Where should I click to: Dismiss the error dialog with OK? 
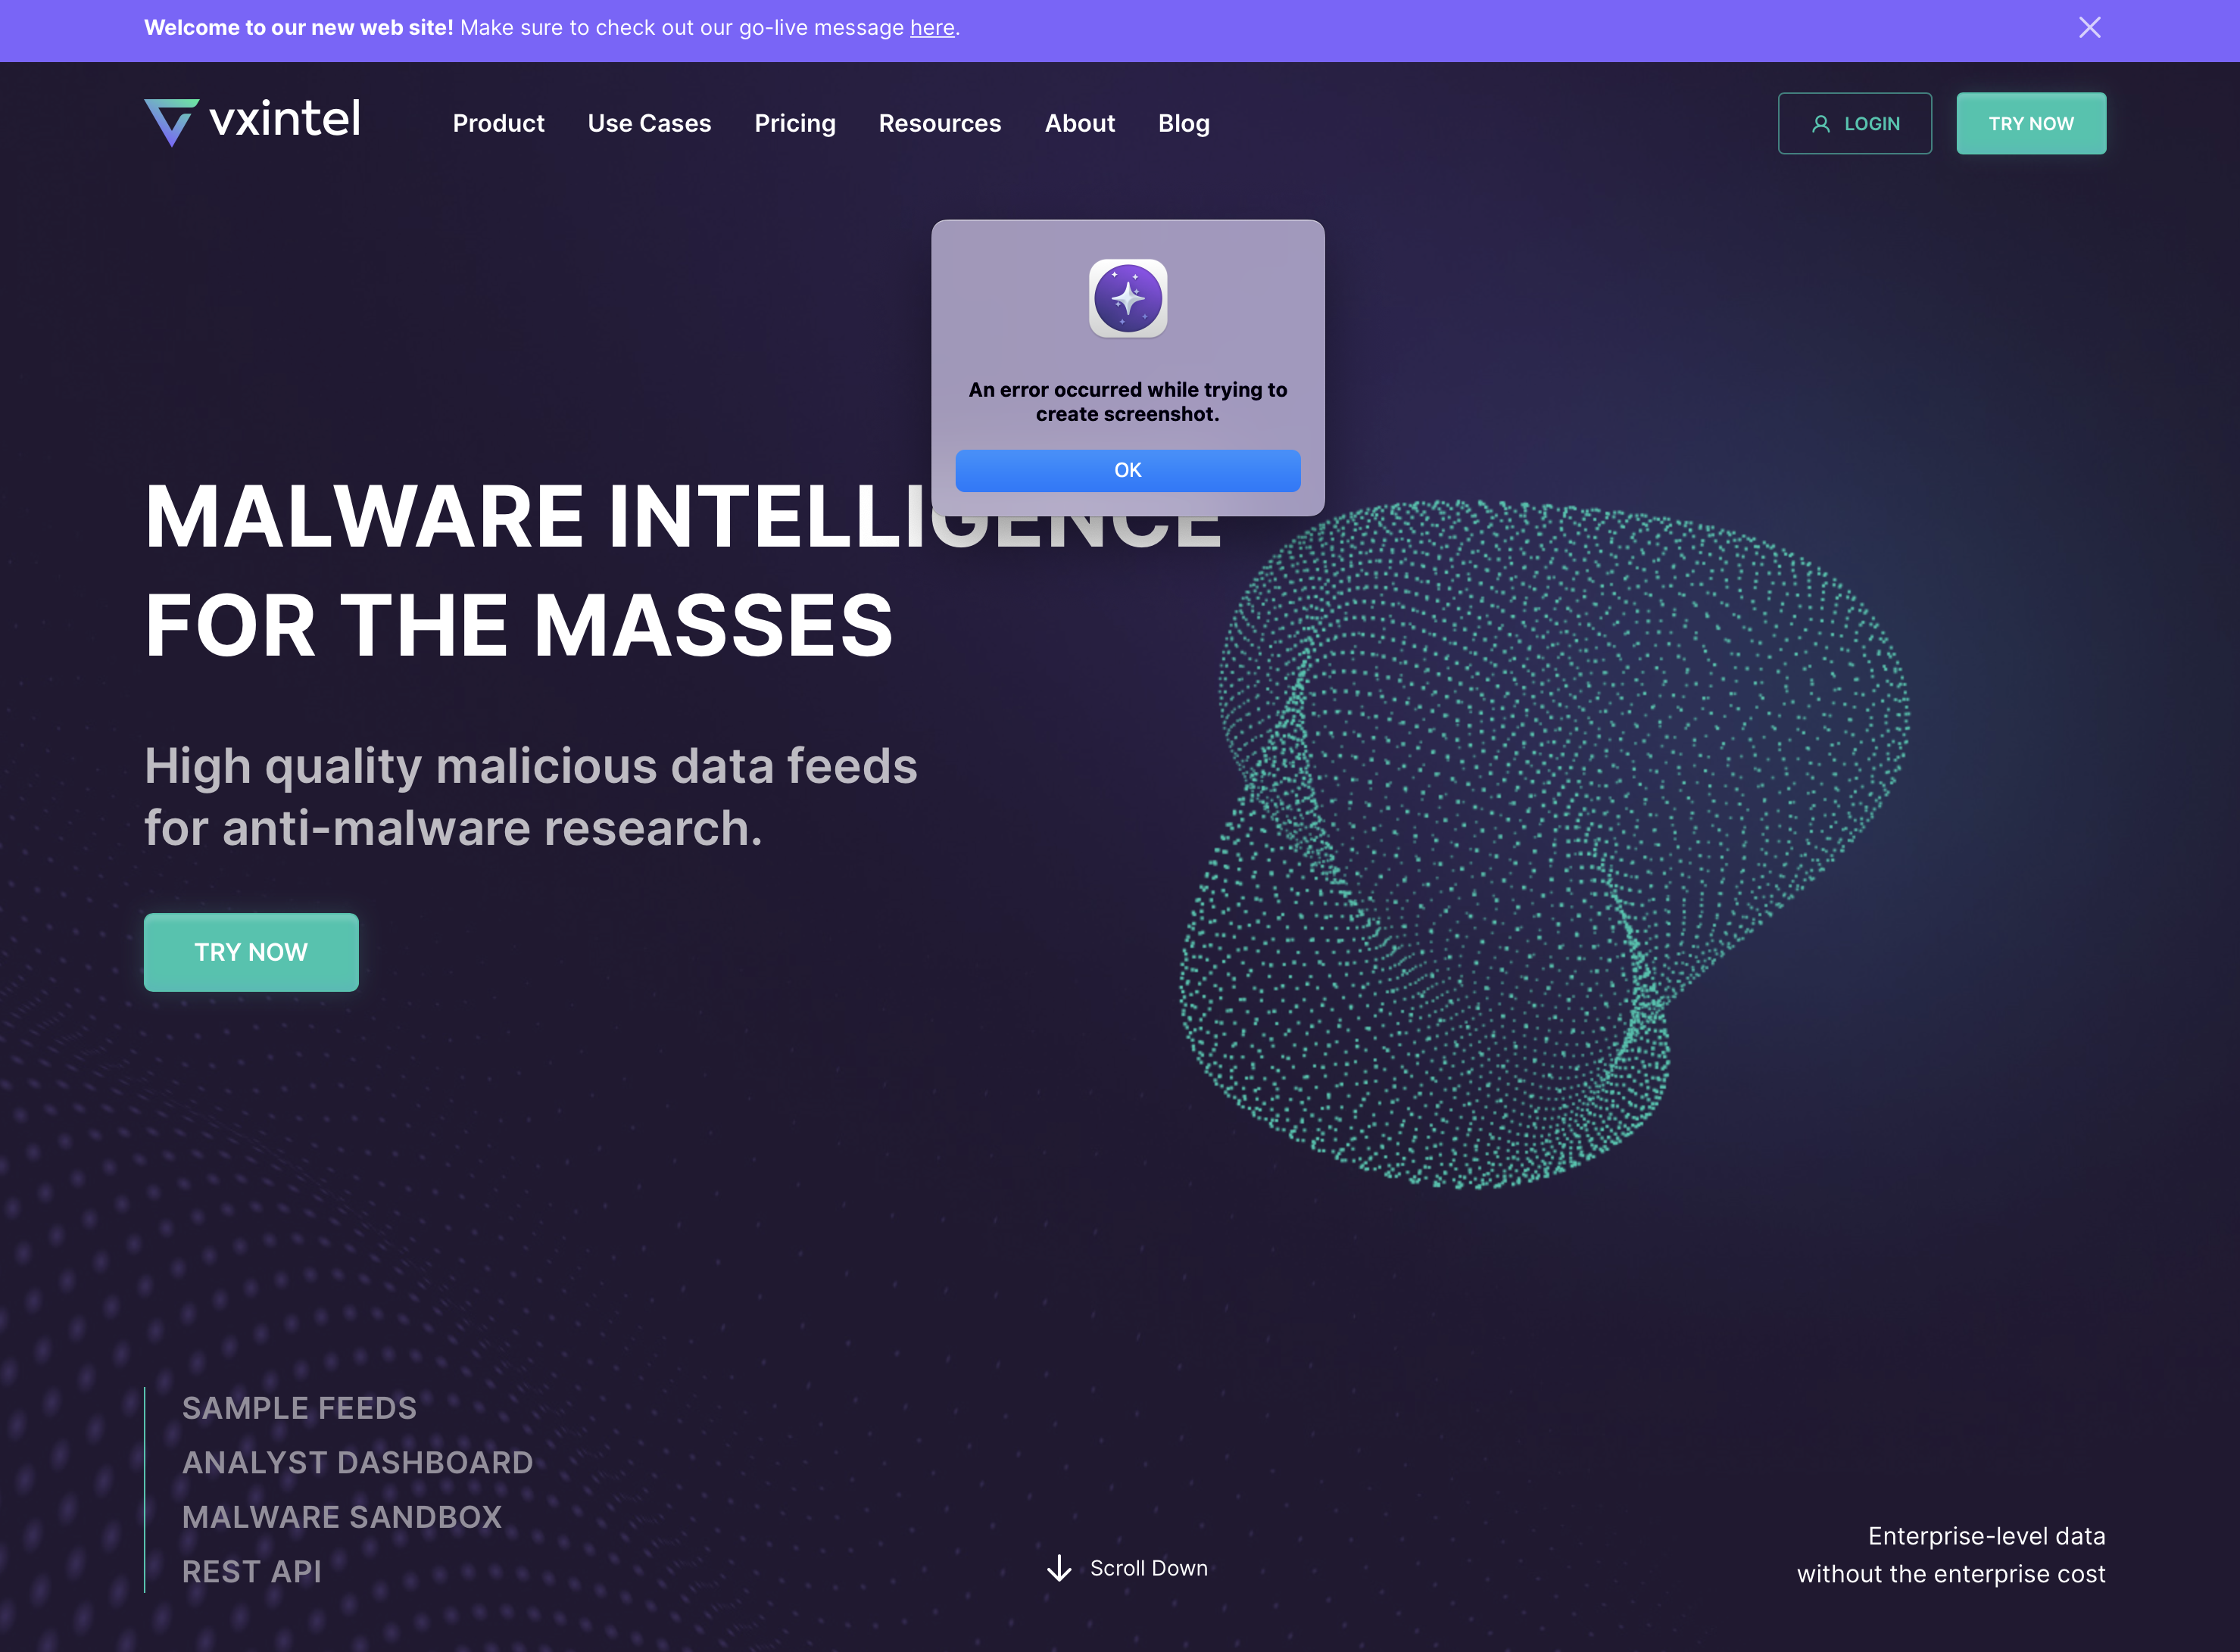coord(1127,470)
